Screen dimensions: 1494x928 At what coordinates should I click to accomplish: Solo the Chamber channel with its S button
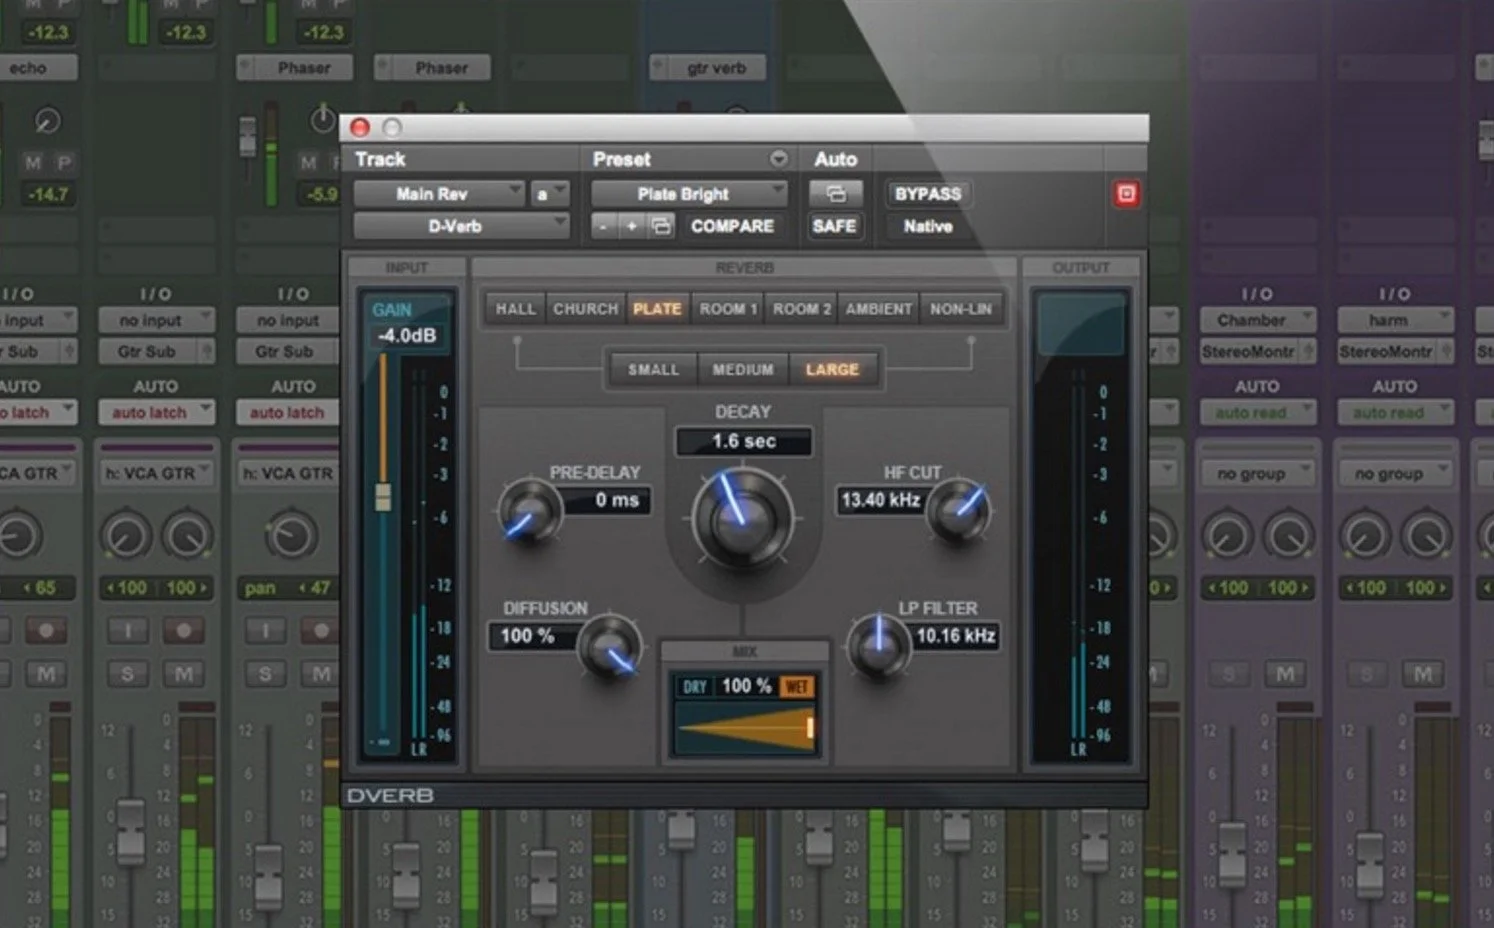click(1228, 675)
